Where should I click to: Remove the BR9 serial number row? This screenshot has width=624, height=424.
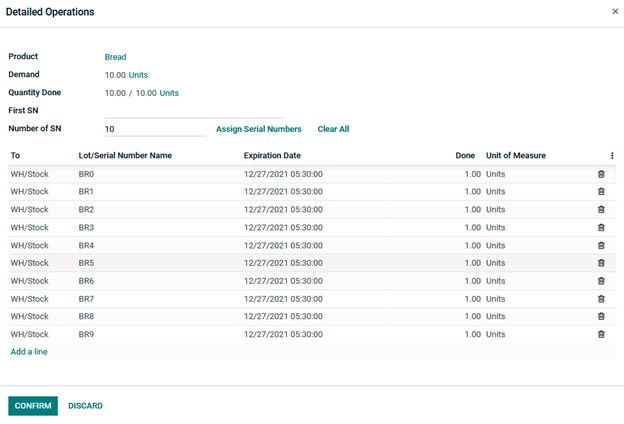point(601,334)
